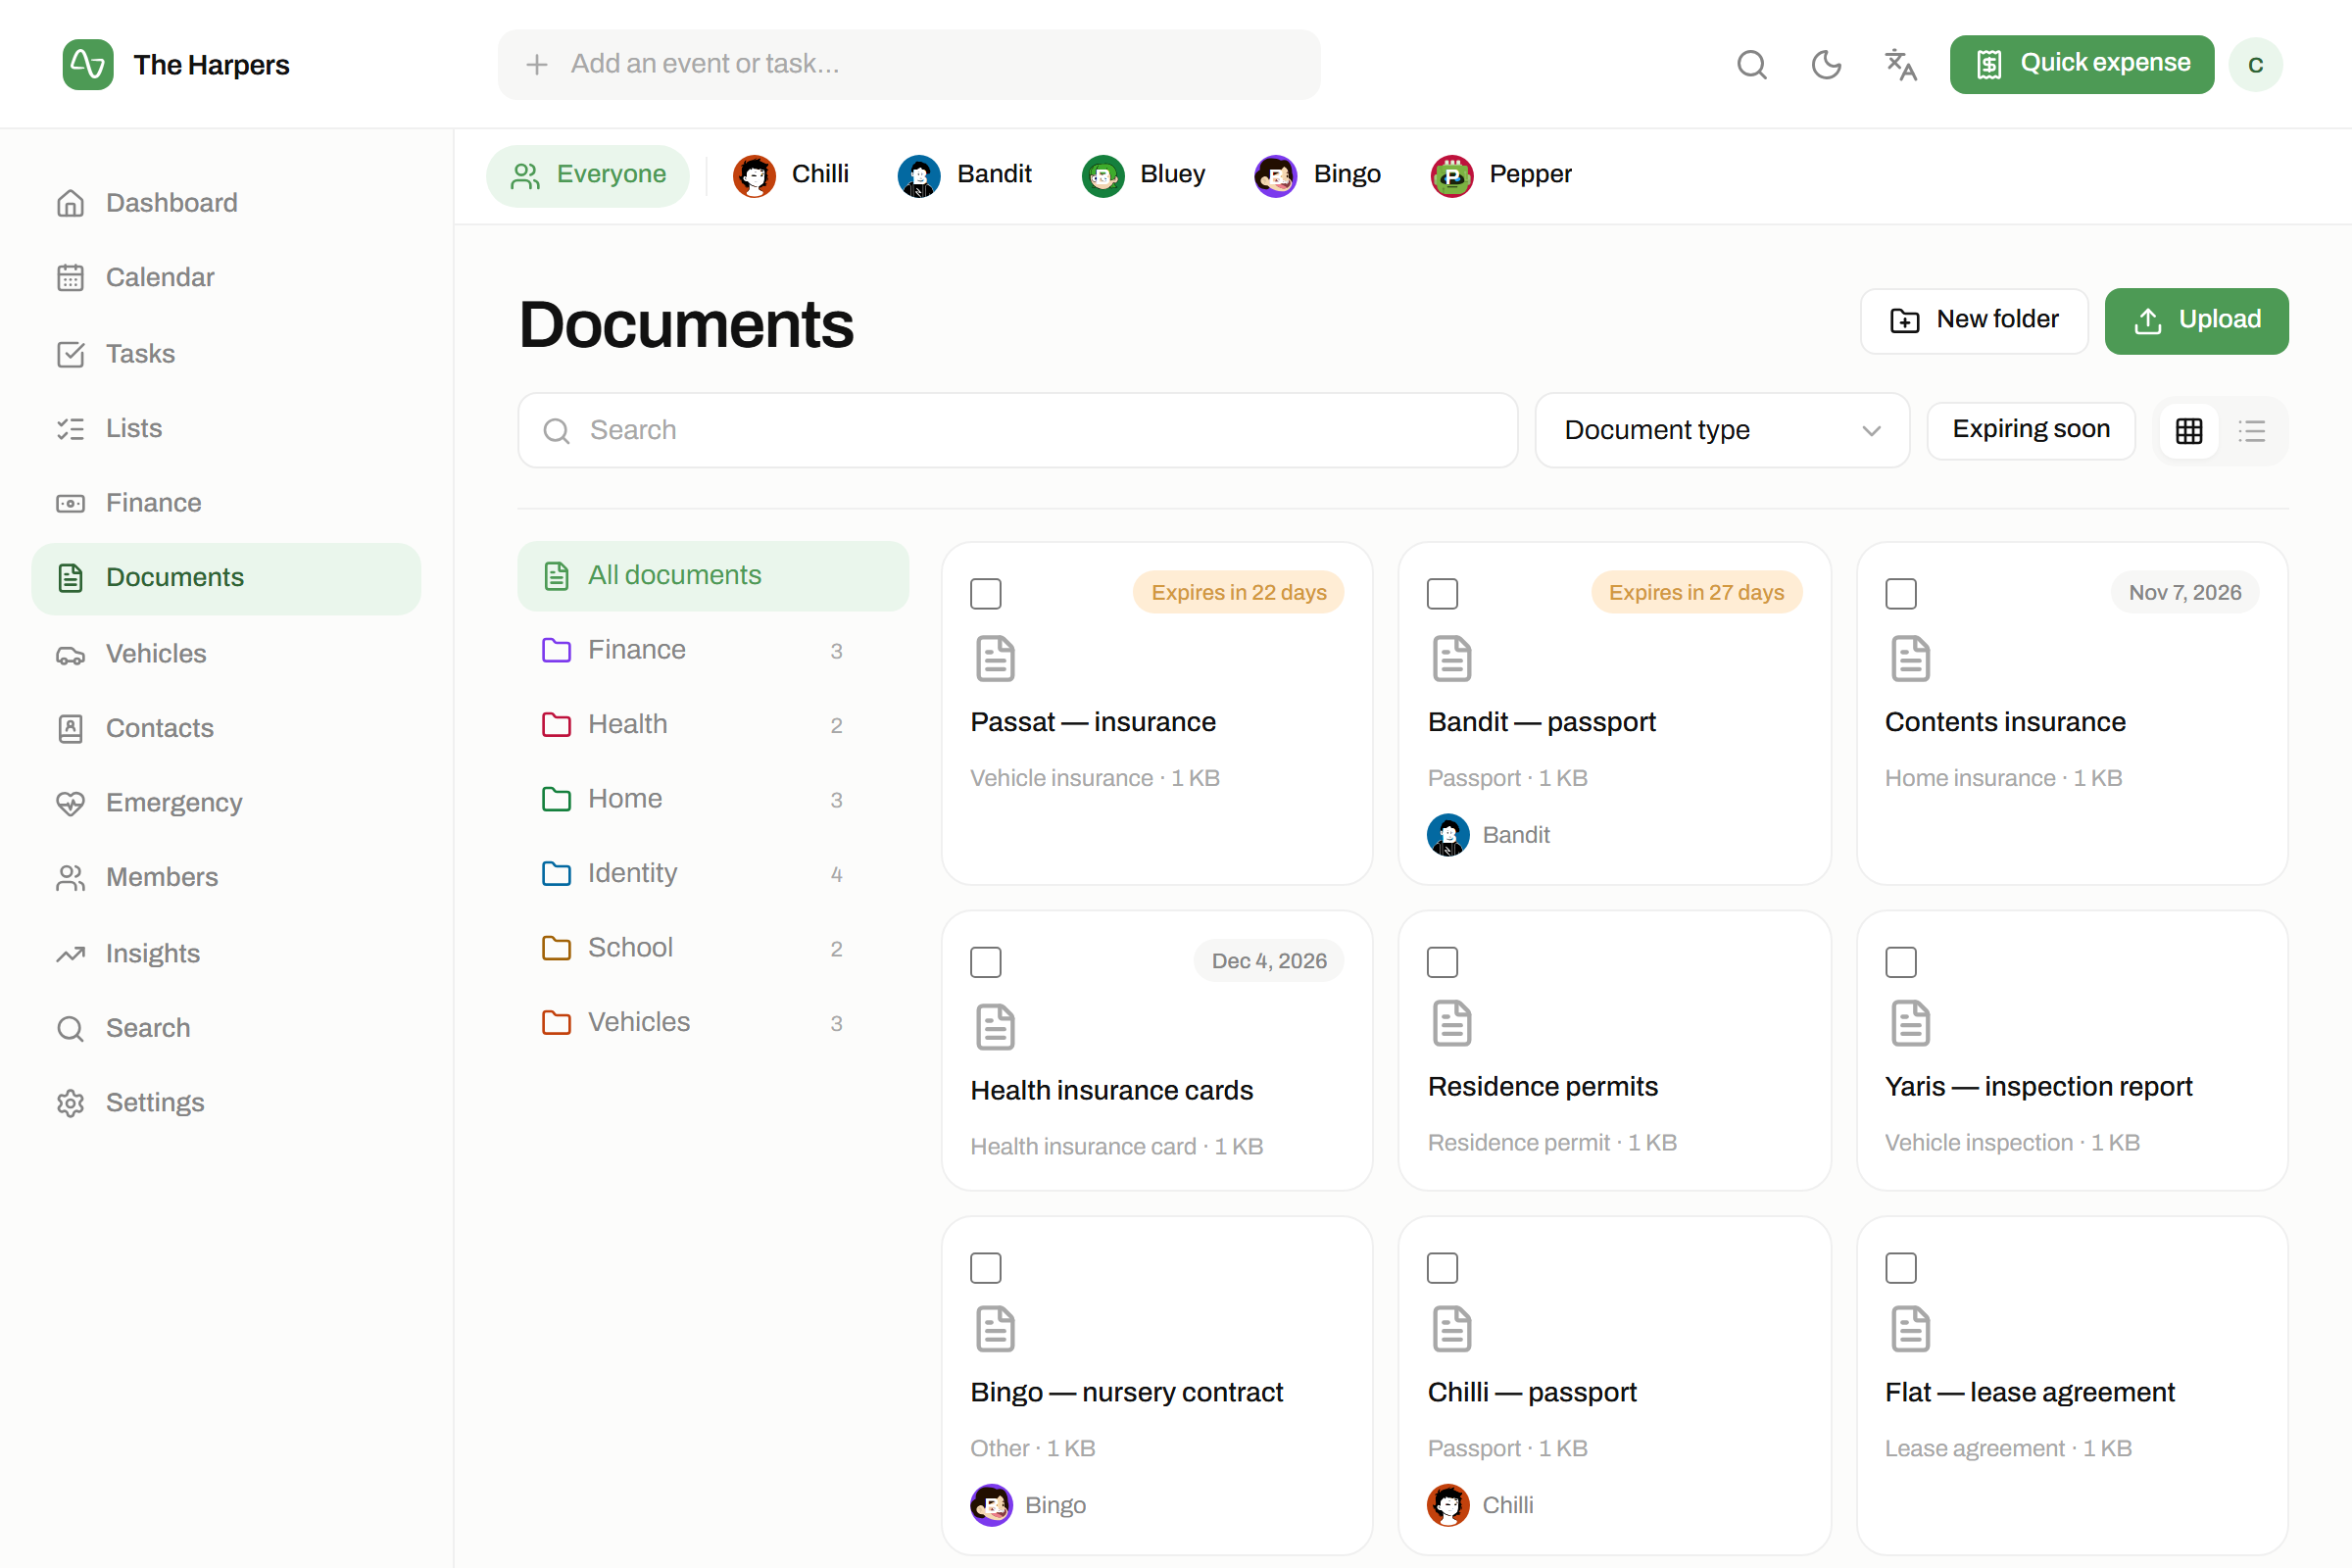Image resolution: width=2352 pixels, height=1568 pixels.
Task: Select Bandit — passport checkbox
Action: (x=1442, y=593)
